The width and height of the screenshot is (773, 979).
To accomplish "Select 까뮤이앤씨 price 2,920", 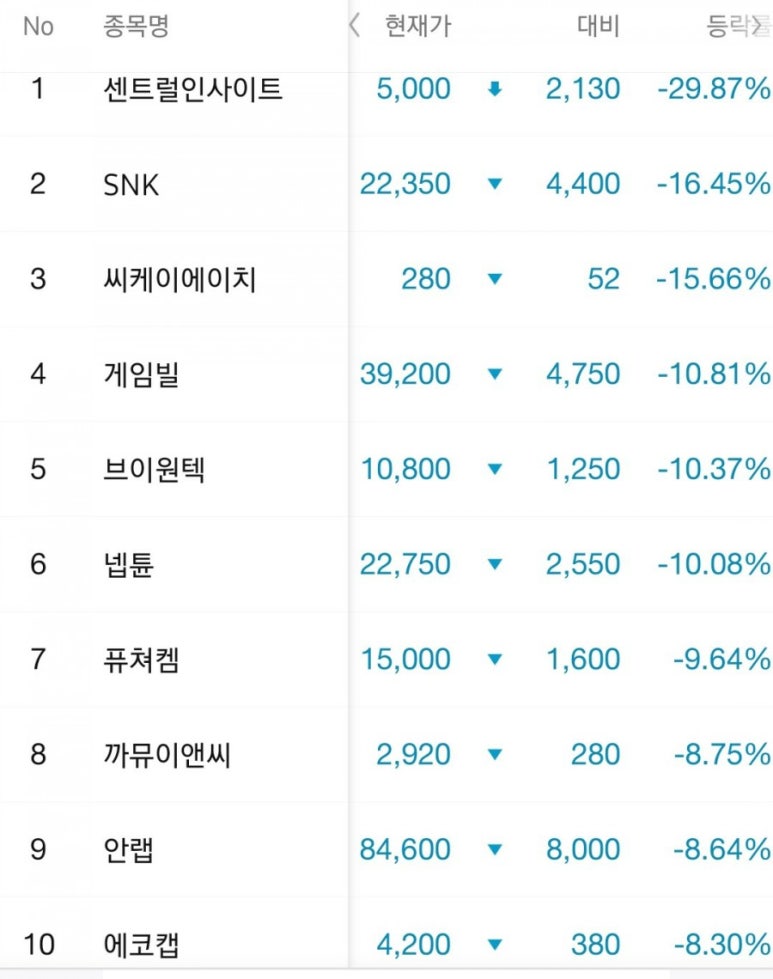I will [x=413, y=754].
